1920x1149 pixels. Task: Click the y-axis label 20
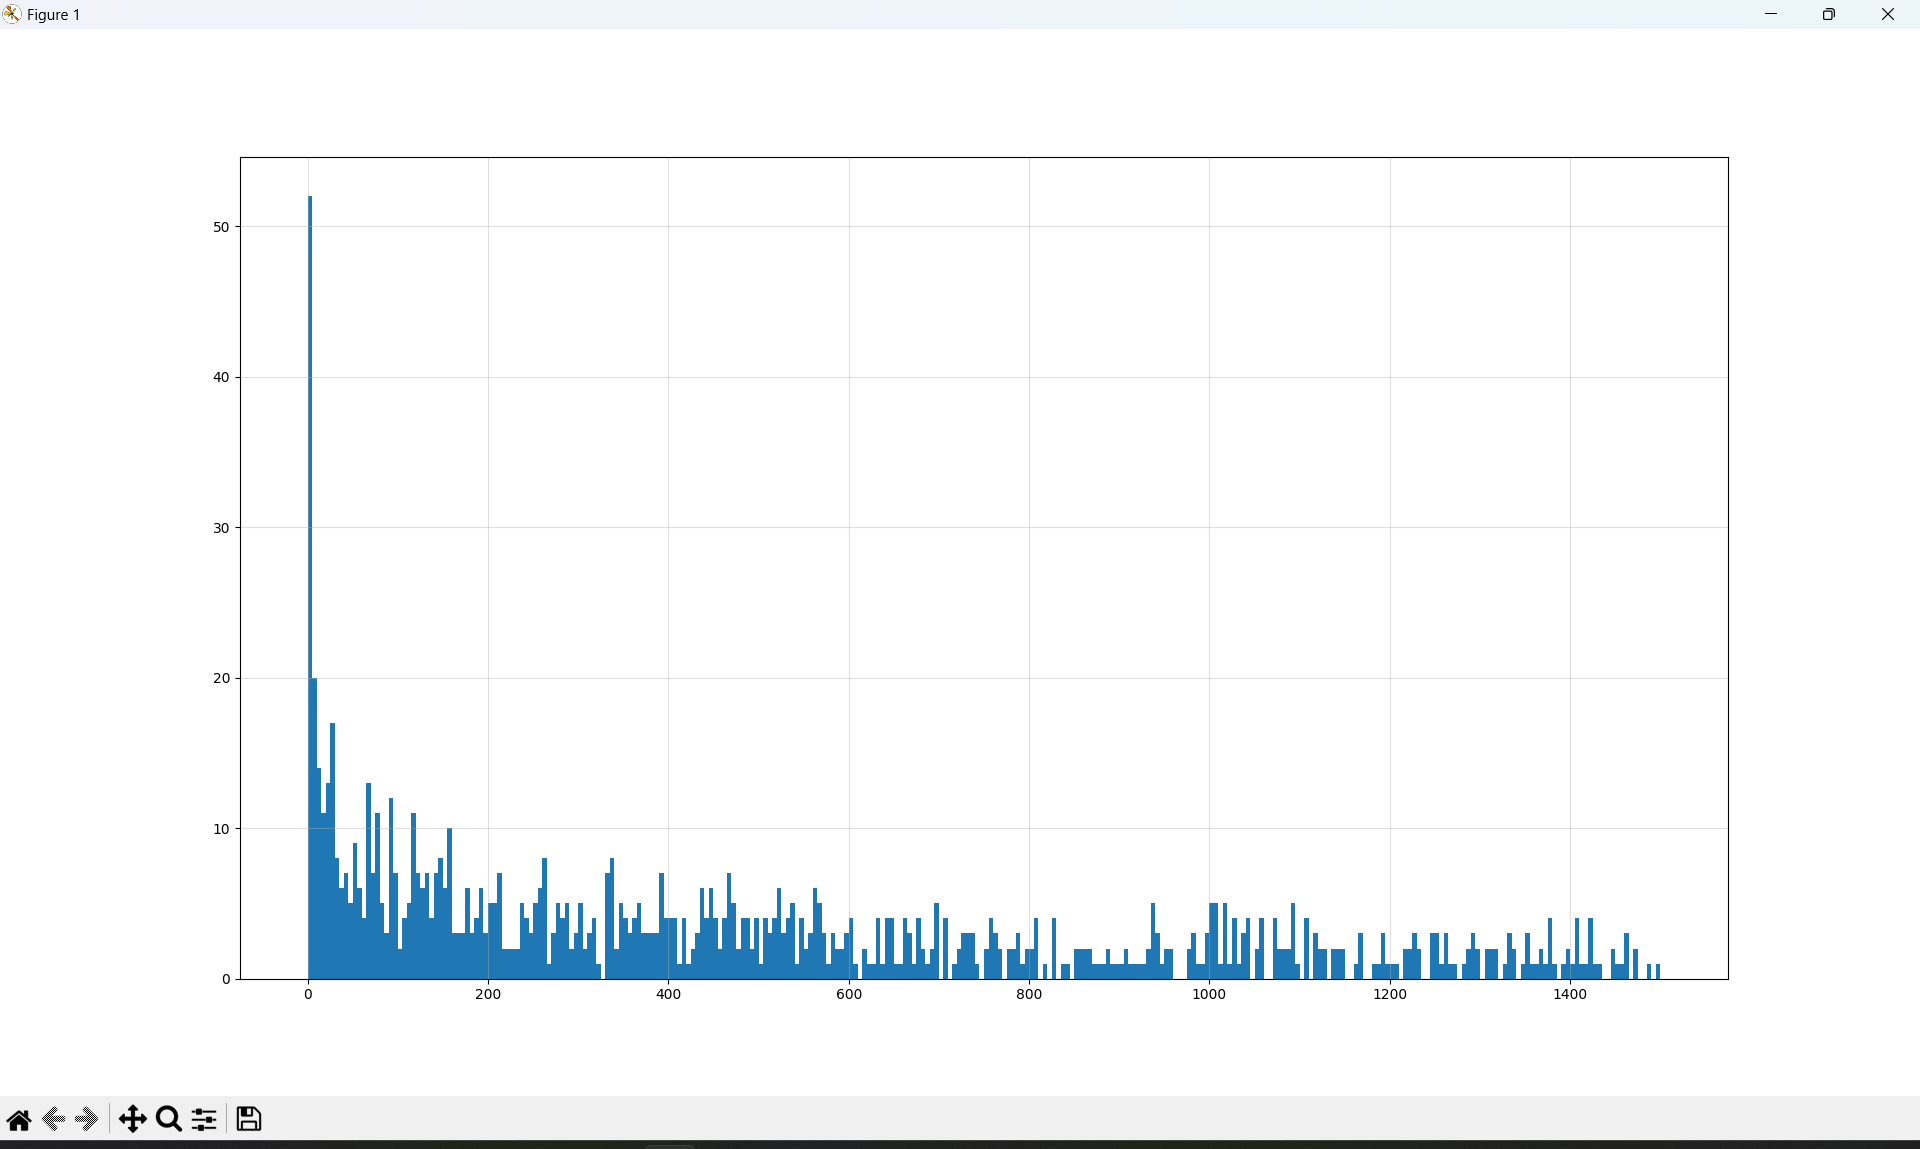[221, 678]
